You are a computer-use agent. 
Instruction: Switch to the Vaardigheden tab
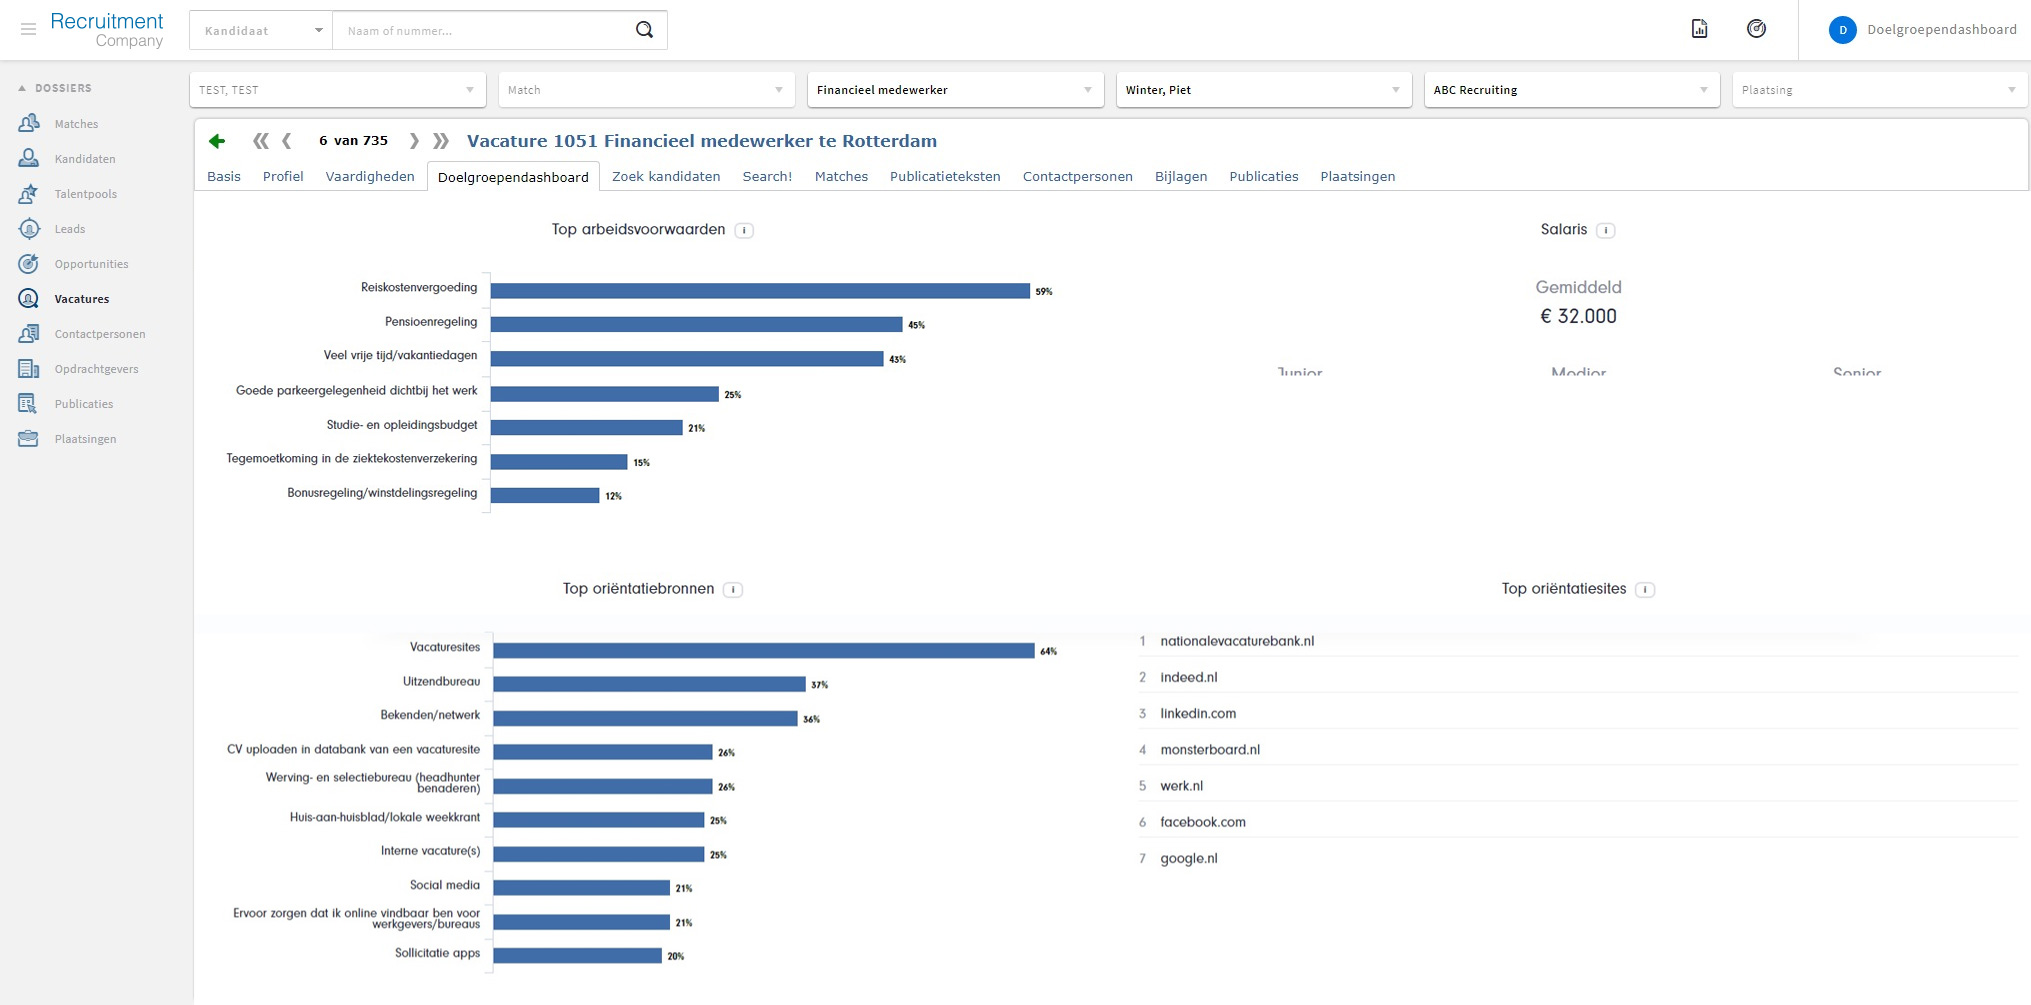click(x=370, y=176)
